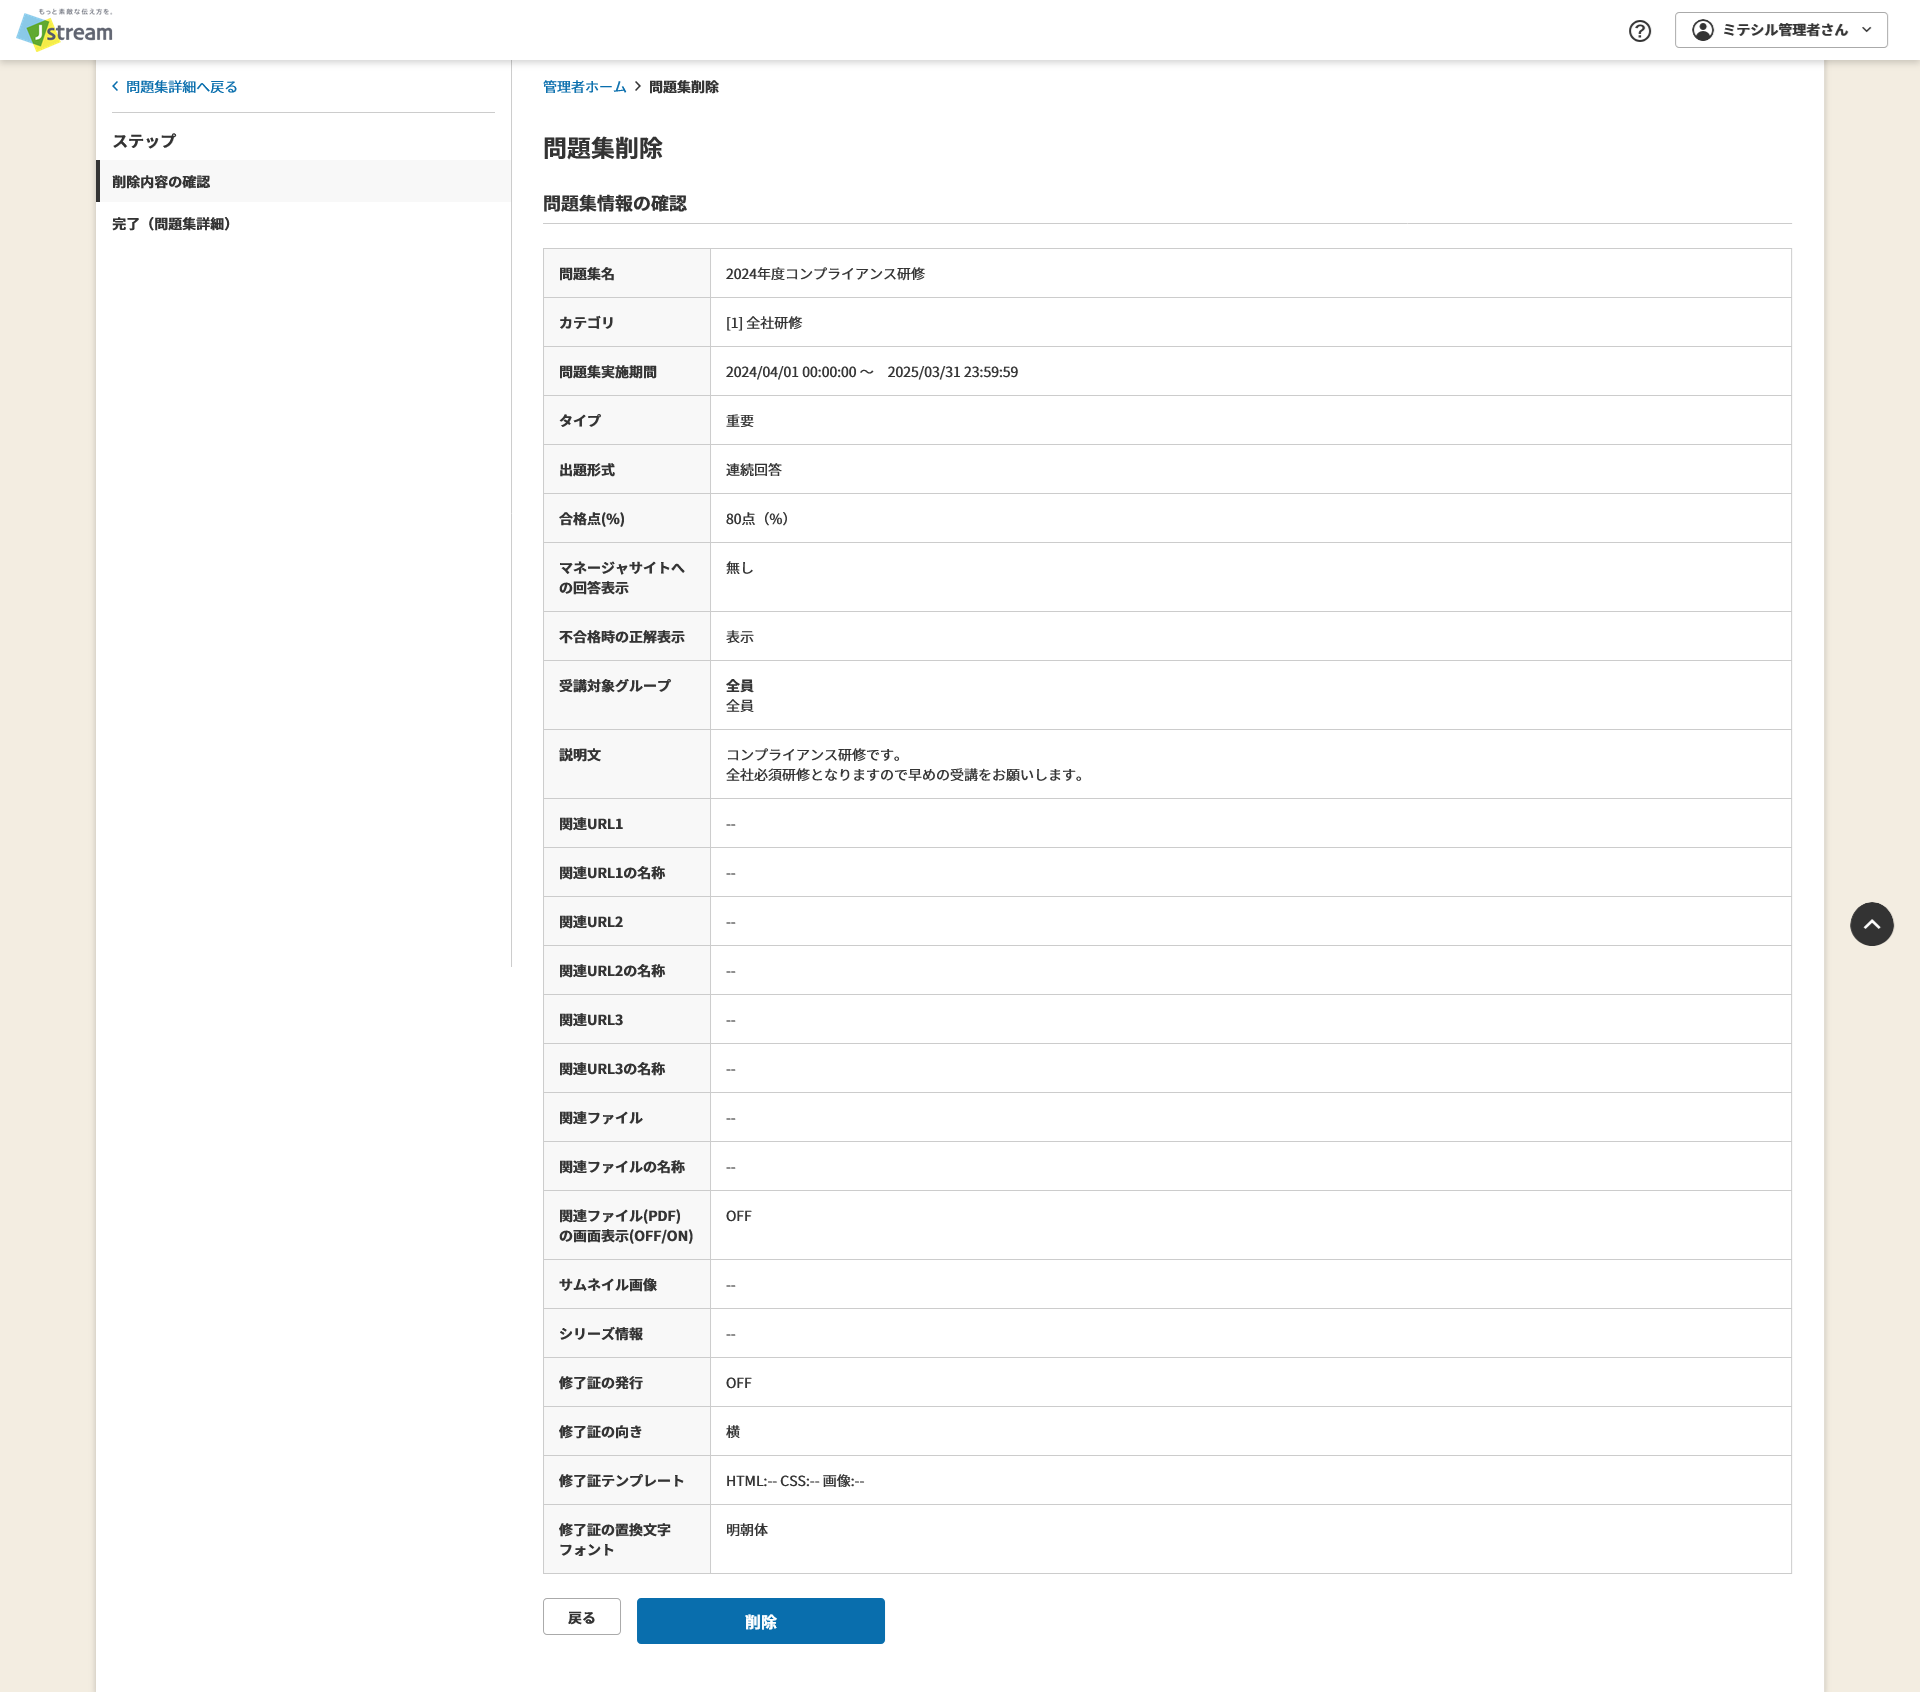The image size is (1920, 1692).
Task: Click the サムネイル画像 label
Action: pyautogui.click(x=608, y=1285)
